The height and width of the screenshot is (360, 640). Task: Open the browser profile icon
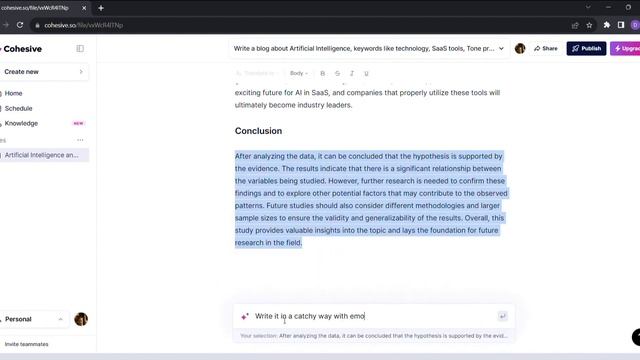(635, 25)
